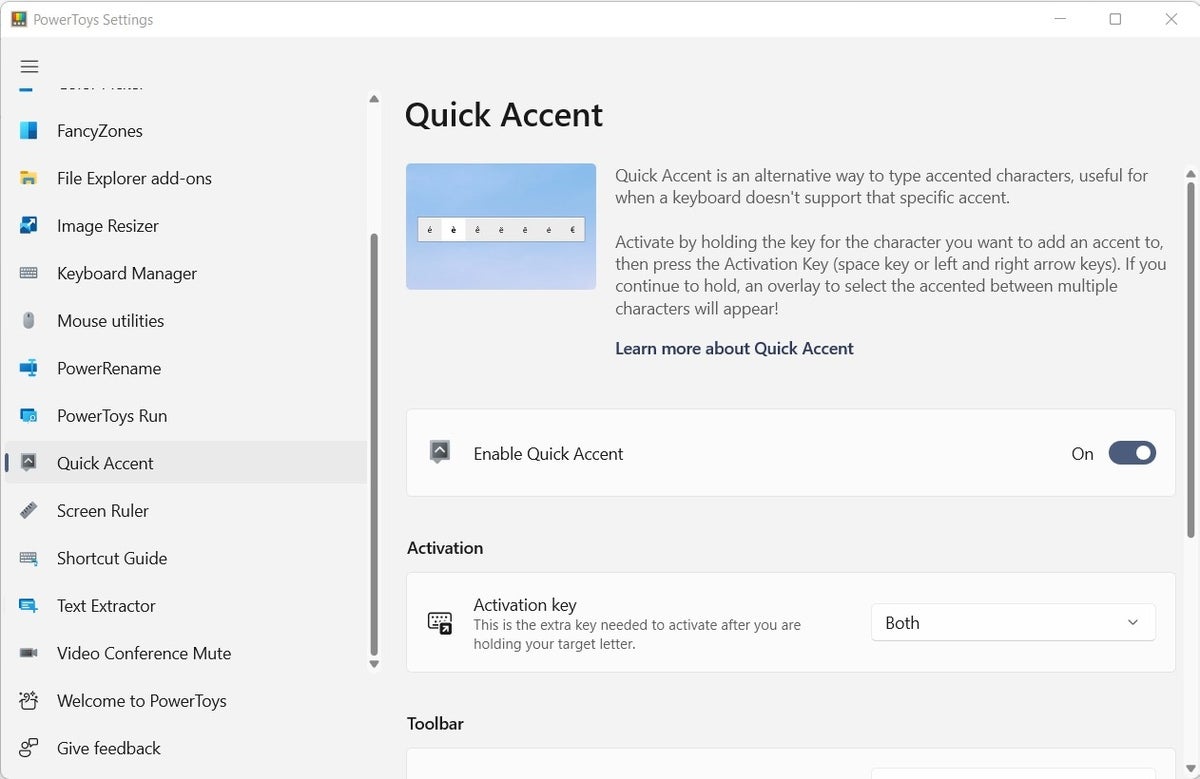Viewport: 1200px width, 779px height.
Task: Click the Give feedback icon
Action: pos(29,748)
